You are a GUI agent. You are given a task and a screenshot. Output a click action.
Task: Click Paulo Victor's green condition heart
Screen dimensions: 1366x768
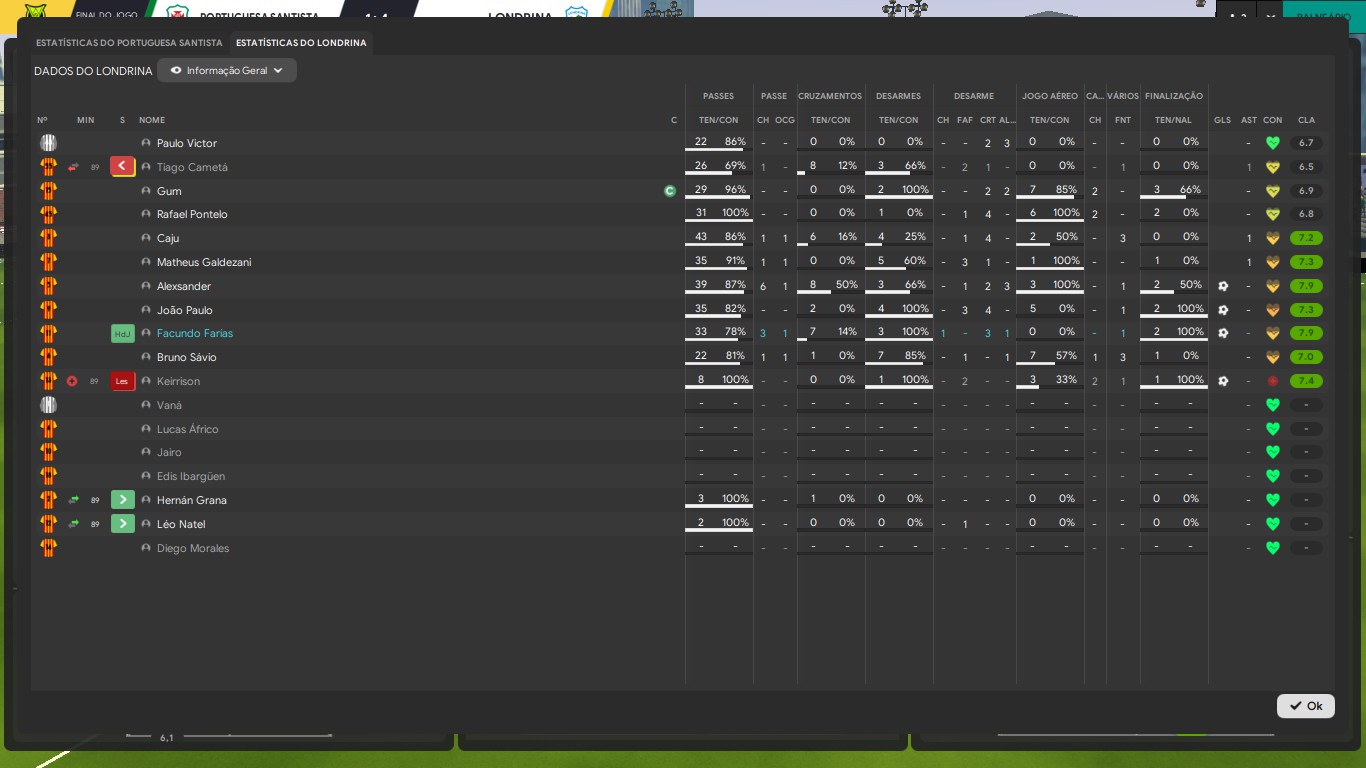click(x=1273, y=143)
